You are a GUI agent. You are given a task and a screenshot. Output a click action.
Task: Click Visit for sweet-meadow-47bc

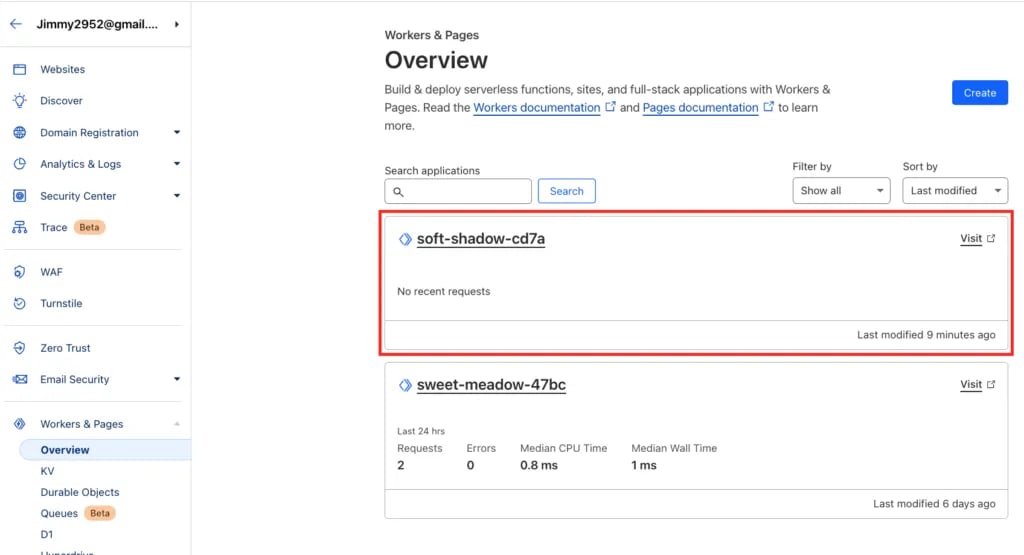pyautogui.click(x=971, y=385)
